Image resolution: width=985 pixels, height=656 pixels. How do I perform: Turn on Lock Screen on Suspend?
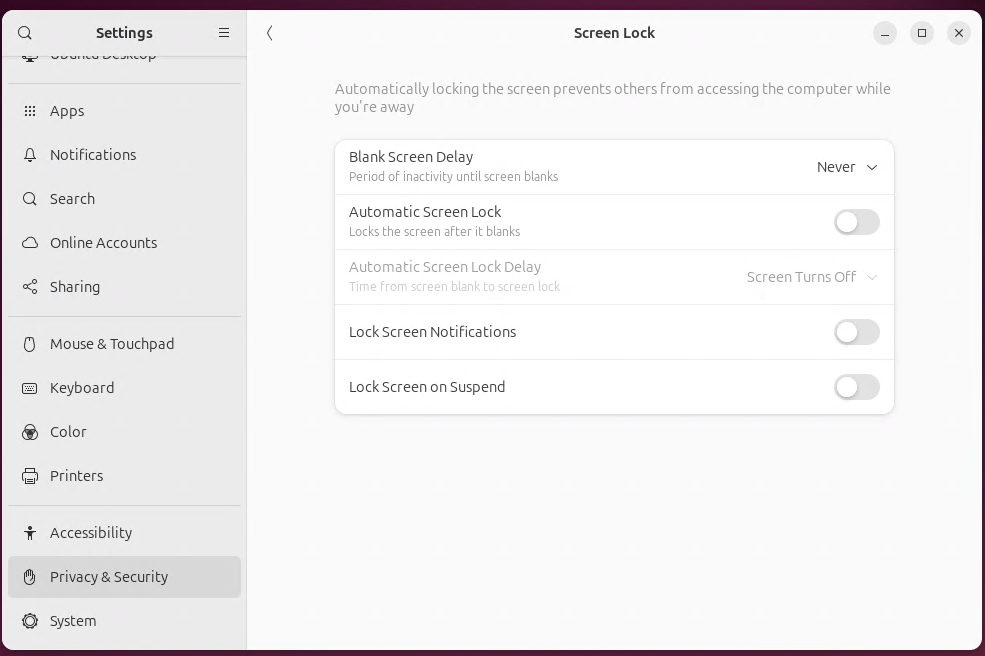856,387
